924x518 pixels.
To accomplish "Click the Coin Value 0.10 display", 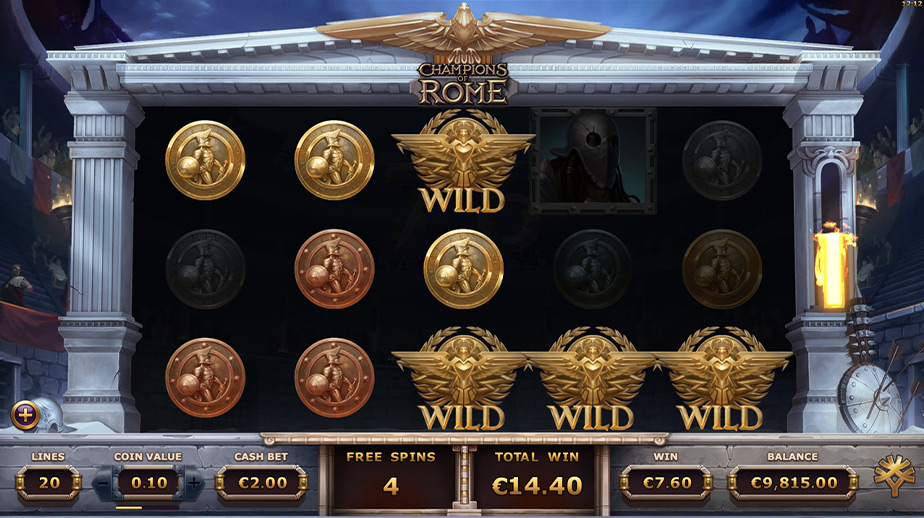I will pos(148,483).
